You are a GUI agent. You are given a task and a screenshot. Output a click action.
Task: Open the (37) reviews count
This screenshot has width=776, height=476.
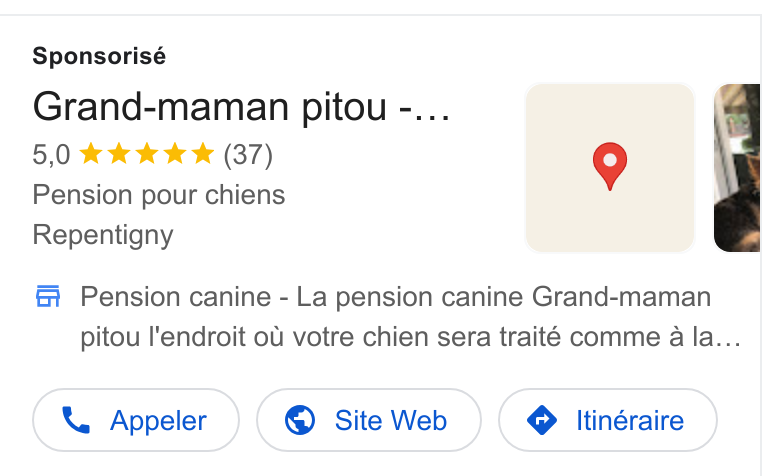click(248, 155)
